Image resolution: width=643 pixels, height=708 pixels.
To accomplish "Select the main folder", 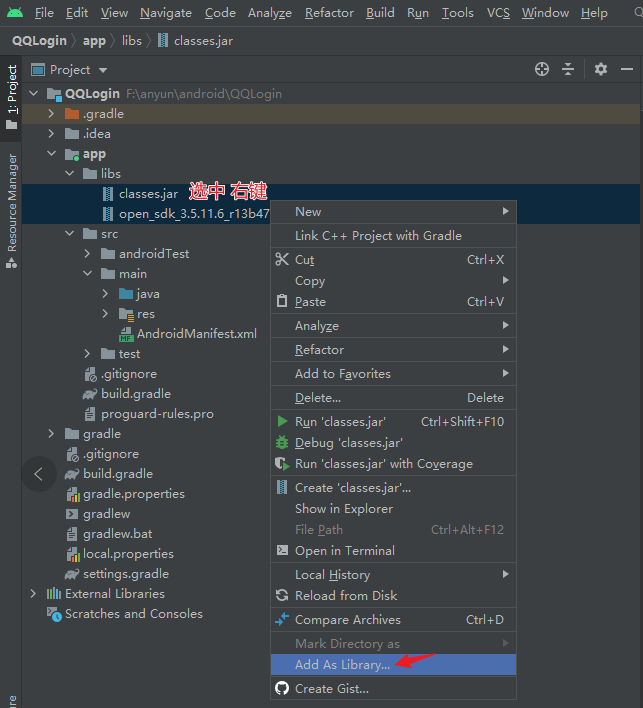I will (x=133, y=274).
